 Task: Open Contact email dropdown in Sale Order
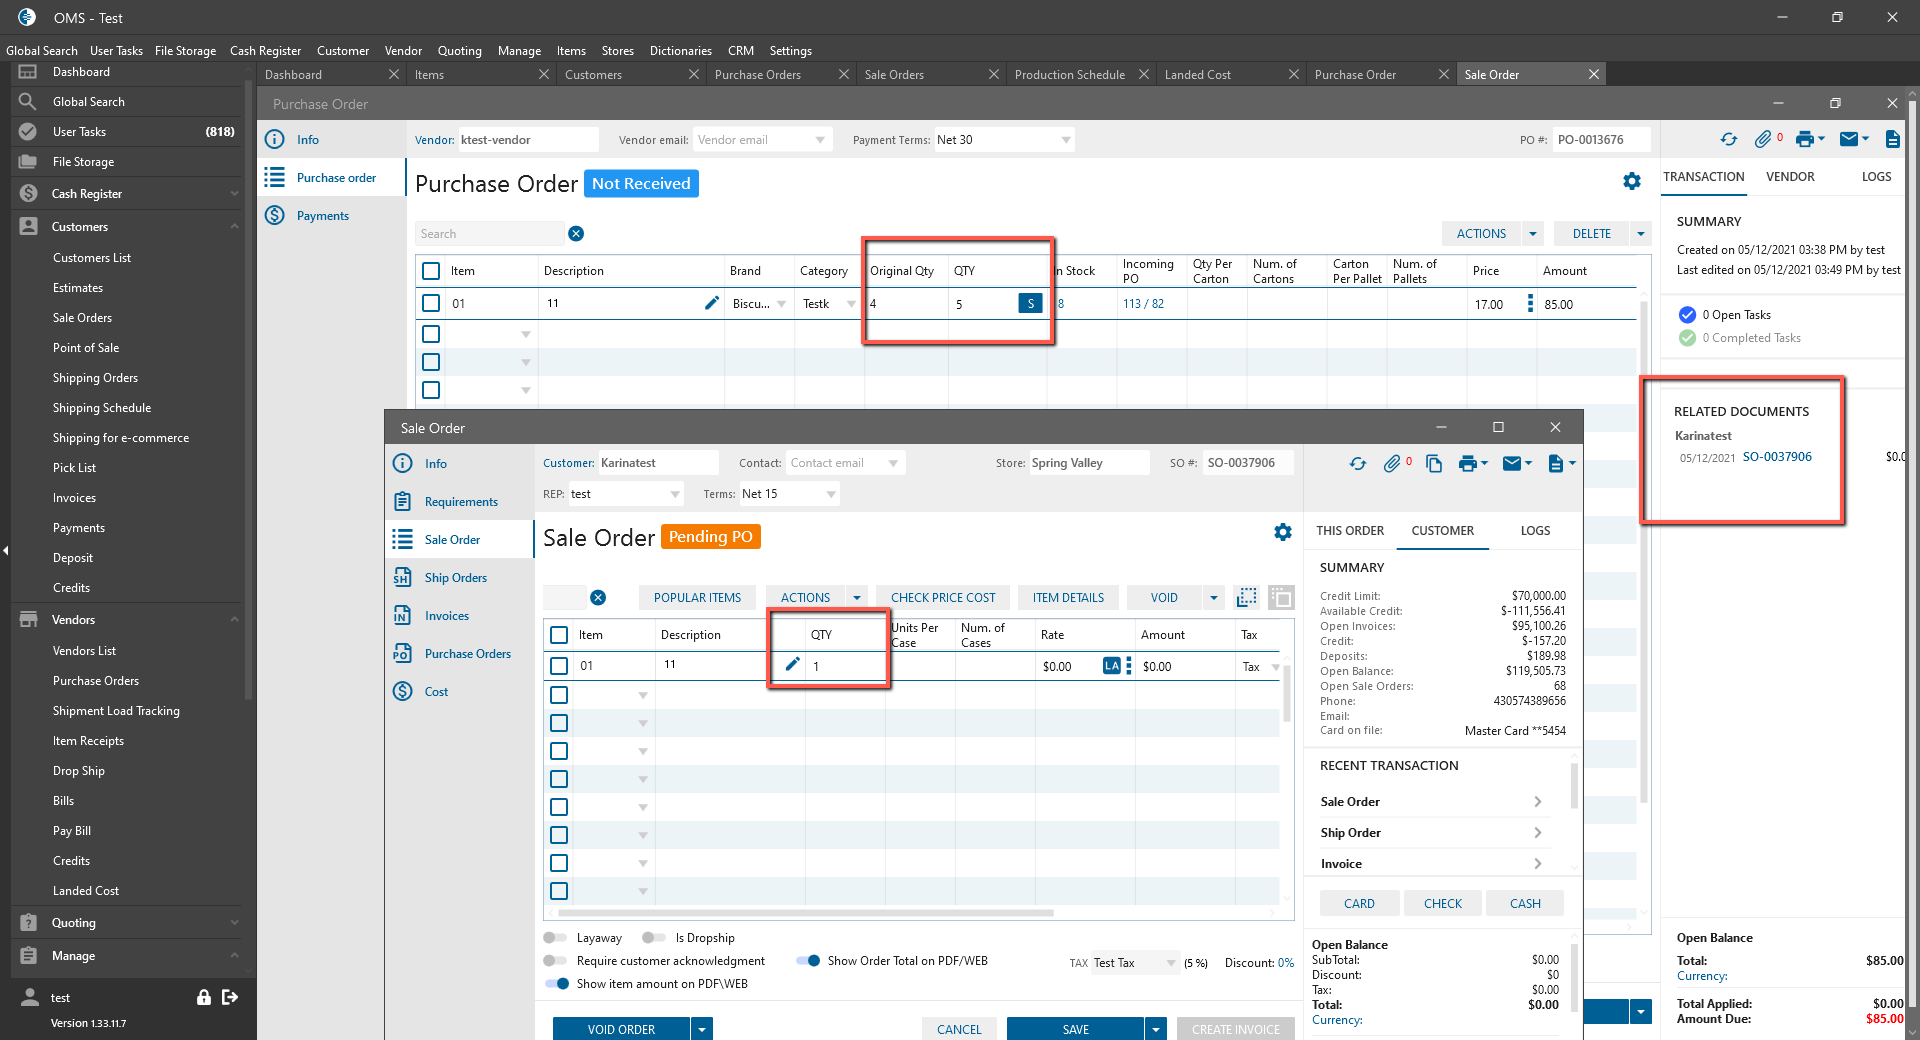point(893,463)
